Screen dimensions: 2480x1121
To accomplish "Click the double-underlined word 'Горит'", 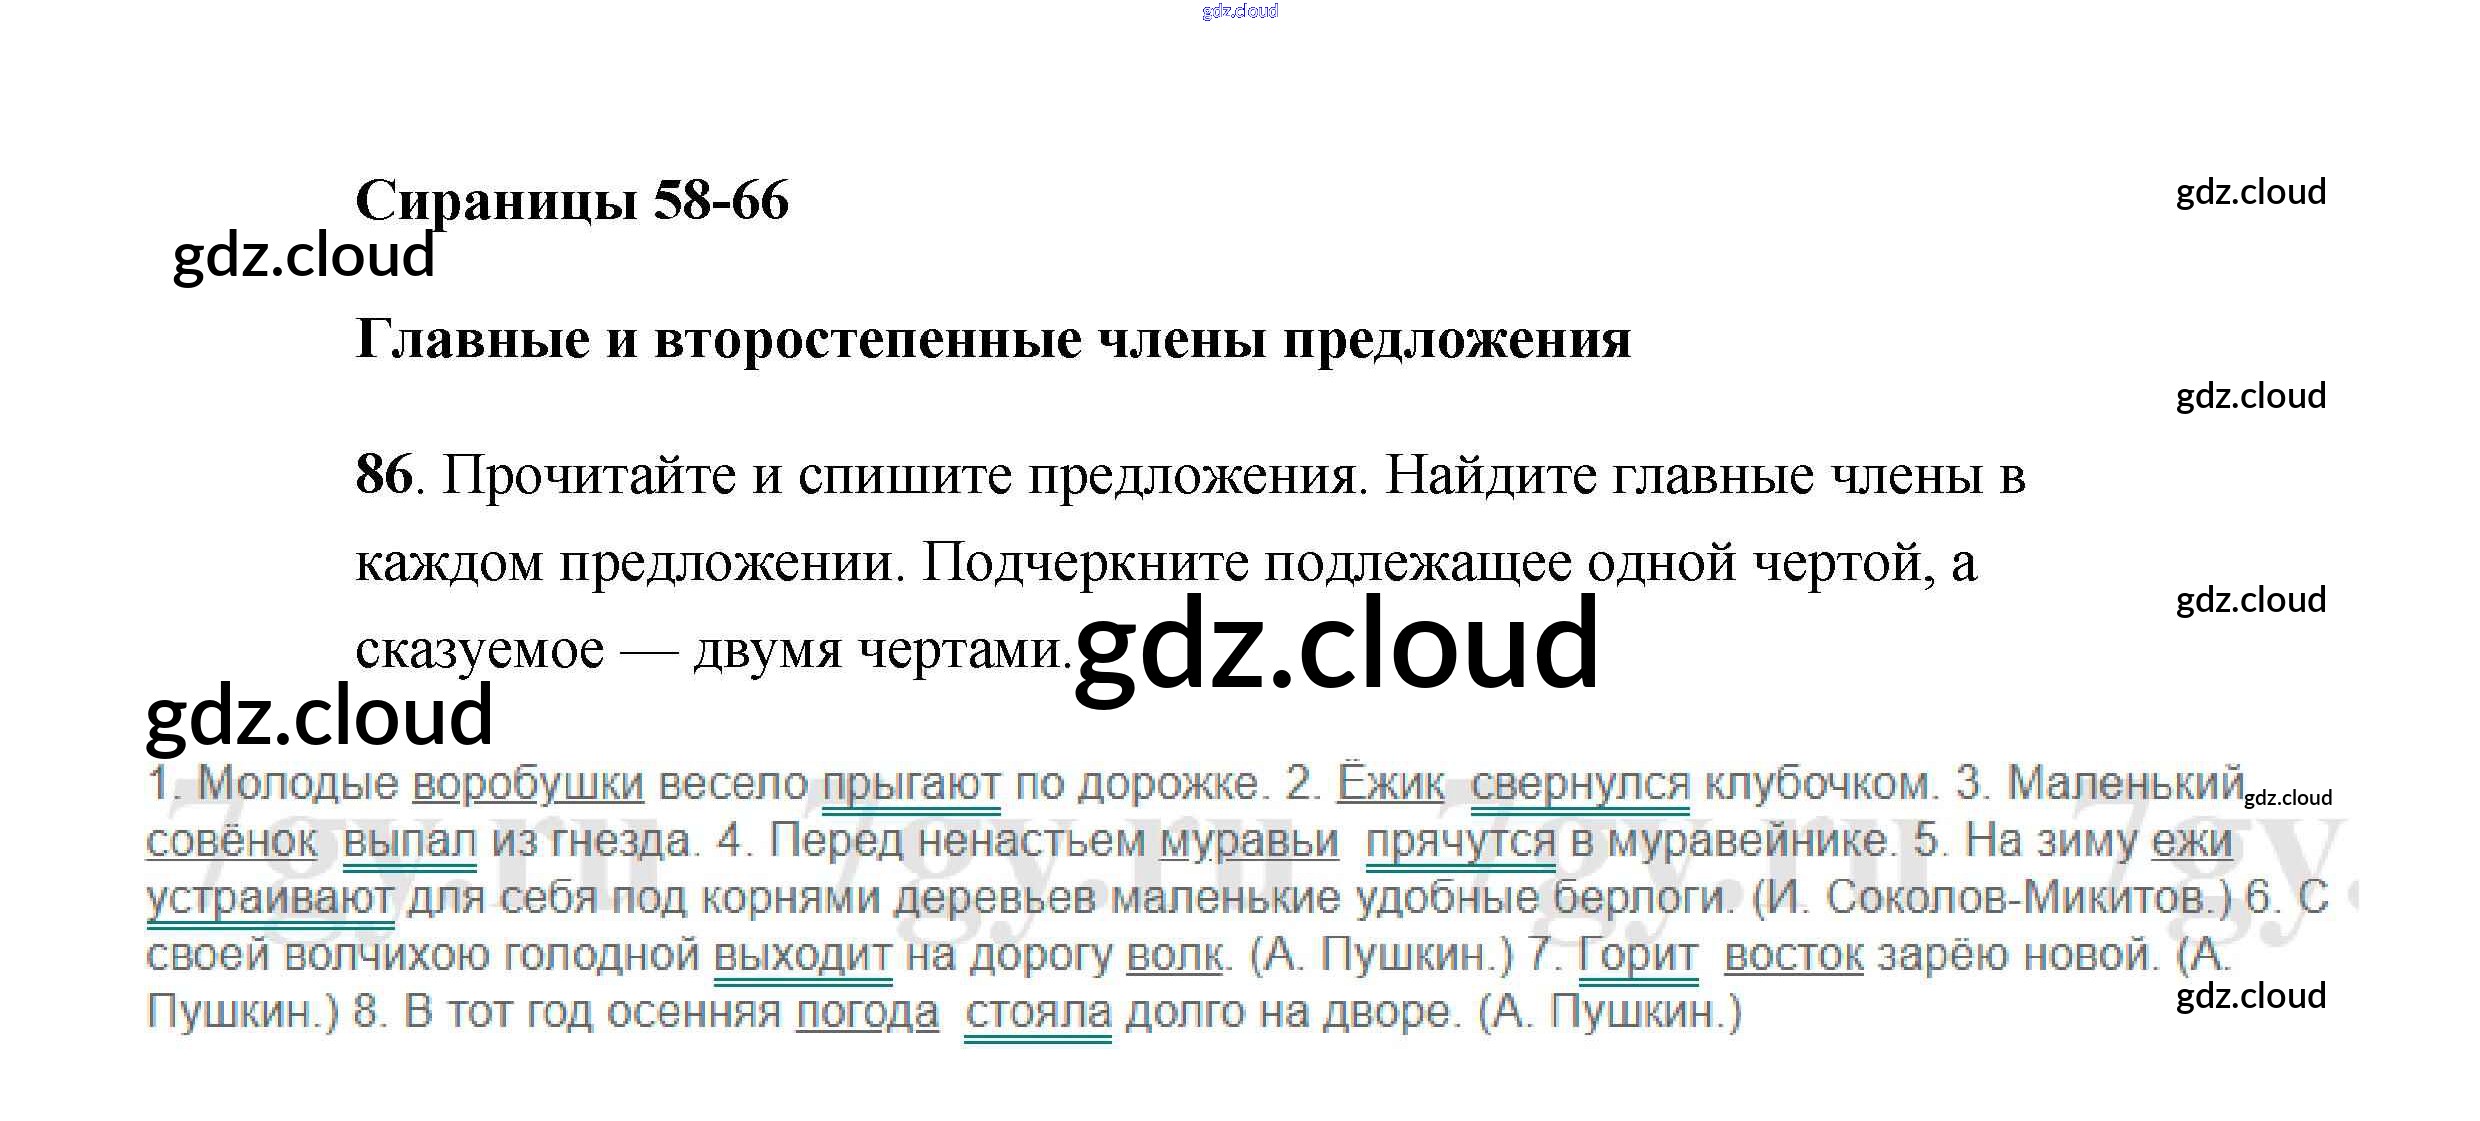I will coord(1638,955).
